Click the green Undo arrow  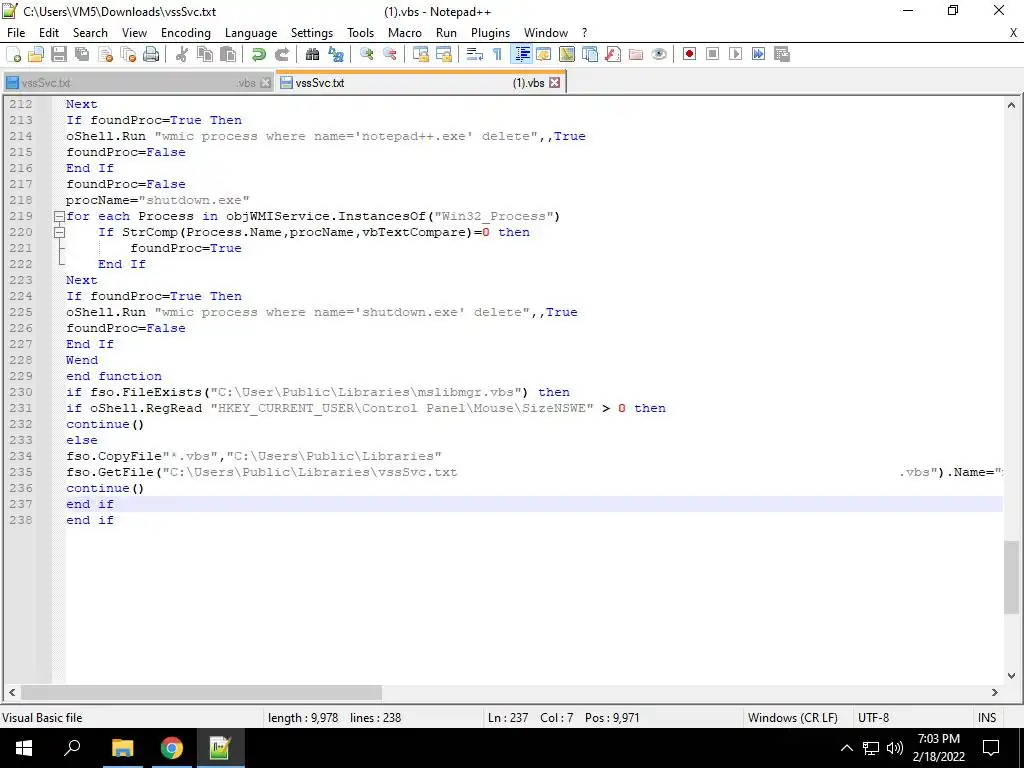(259, 54)
